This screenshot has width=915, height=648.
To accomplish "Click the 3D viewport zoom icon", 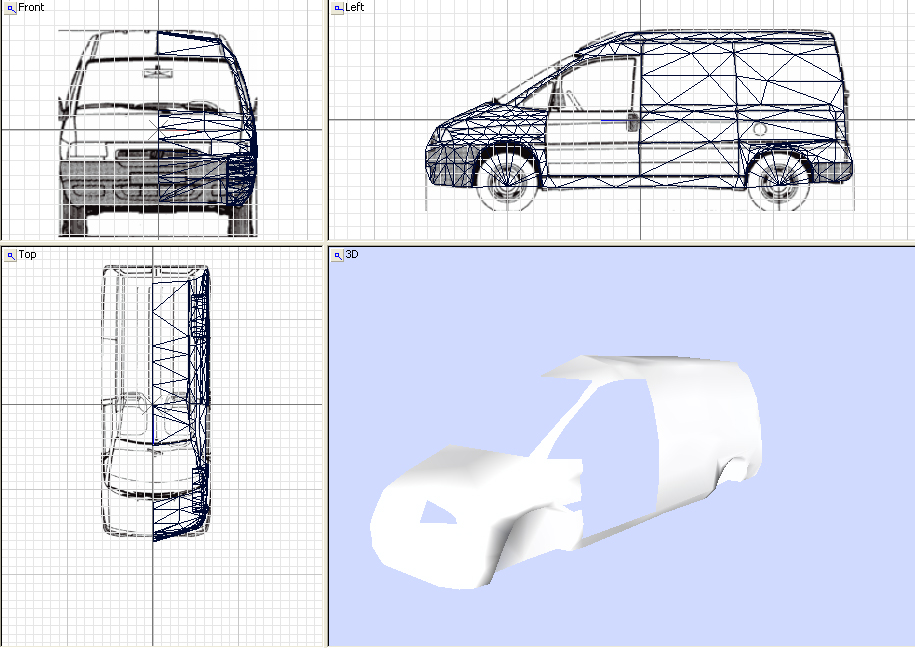I will pyautogui.click(x=338, y=255).
